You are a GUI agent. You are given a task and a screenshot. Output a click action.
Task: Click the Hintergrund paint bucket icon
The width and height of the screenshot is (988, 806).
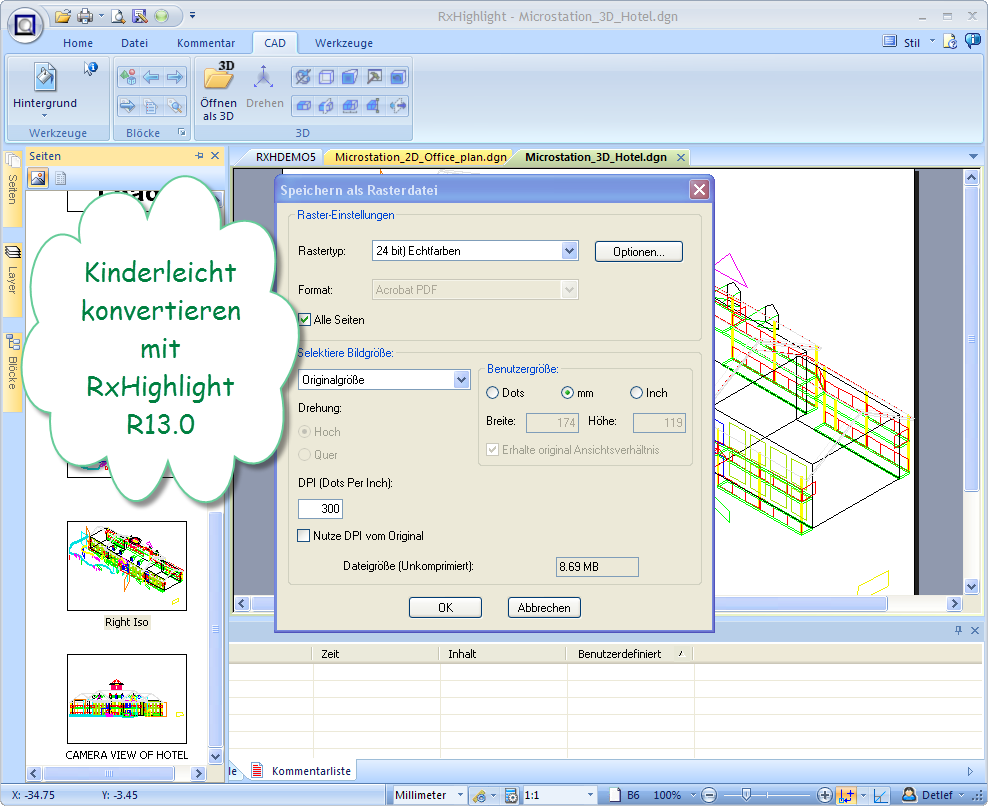[x=44, y=77]
